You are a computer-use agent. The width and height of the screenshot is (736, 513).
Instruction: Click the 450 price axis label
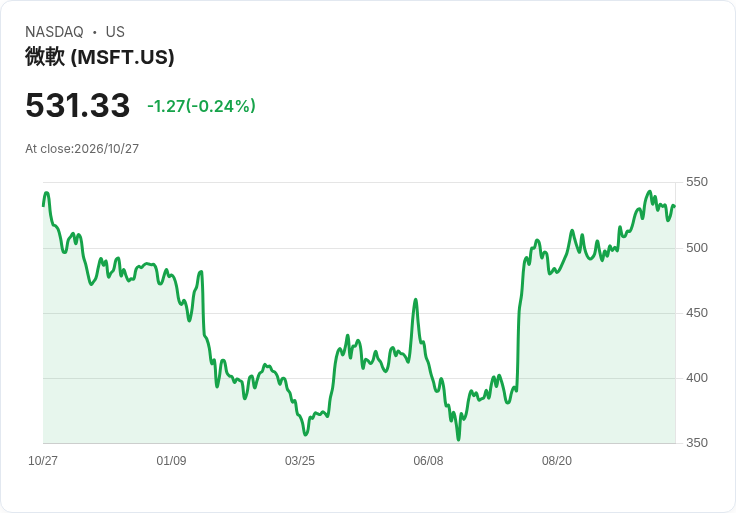click(x=697, y=313)
